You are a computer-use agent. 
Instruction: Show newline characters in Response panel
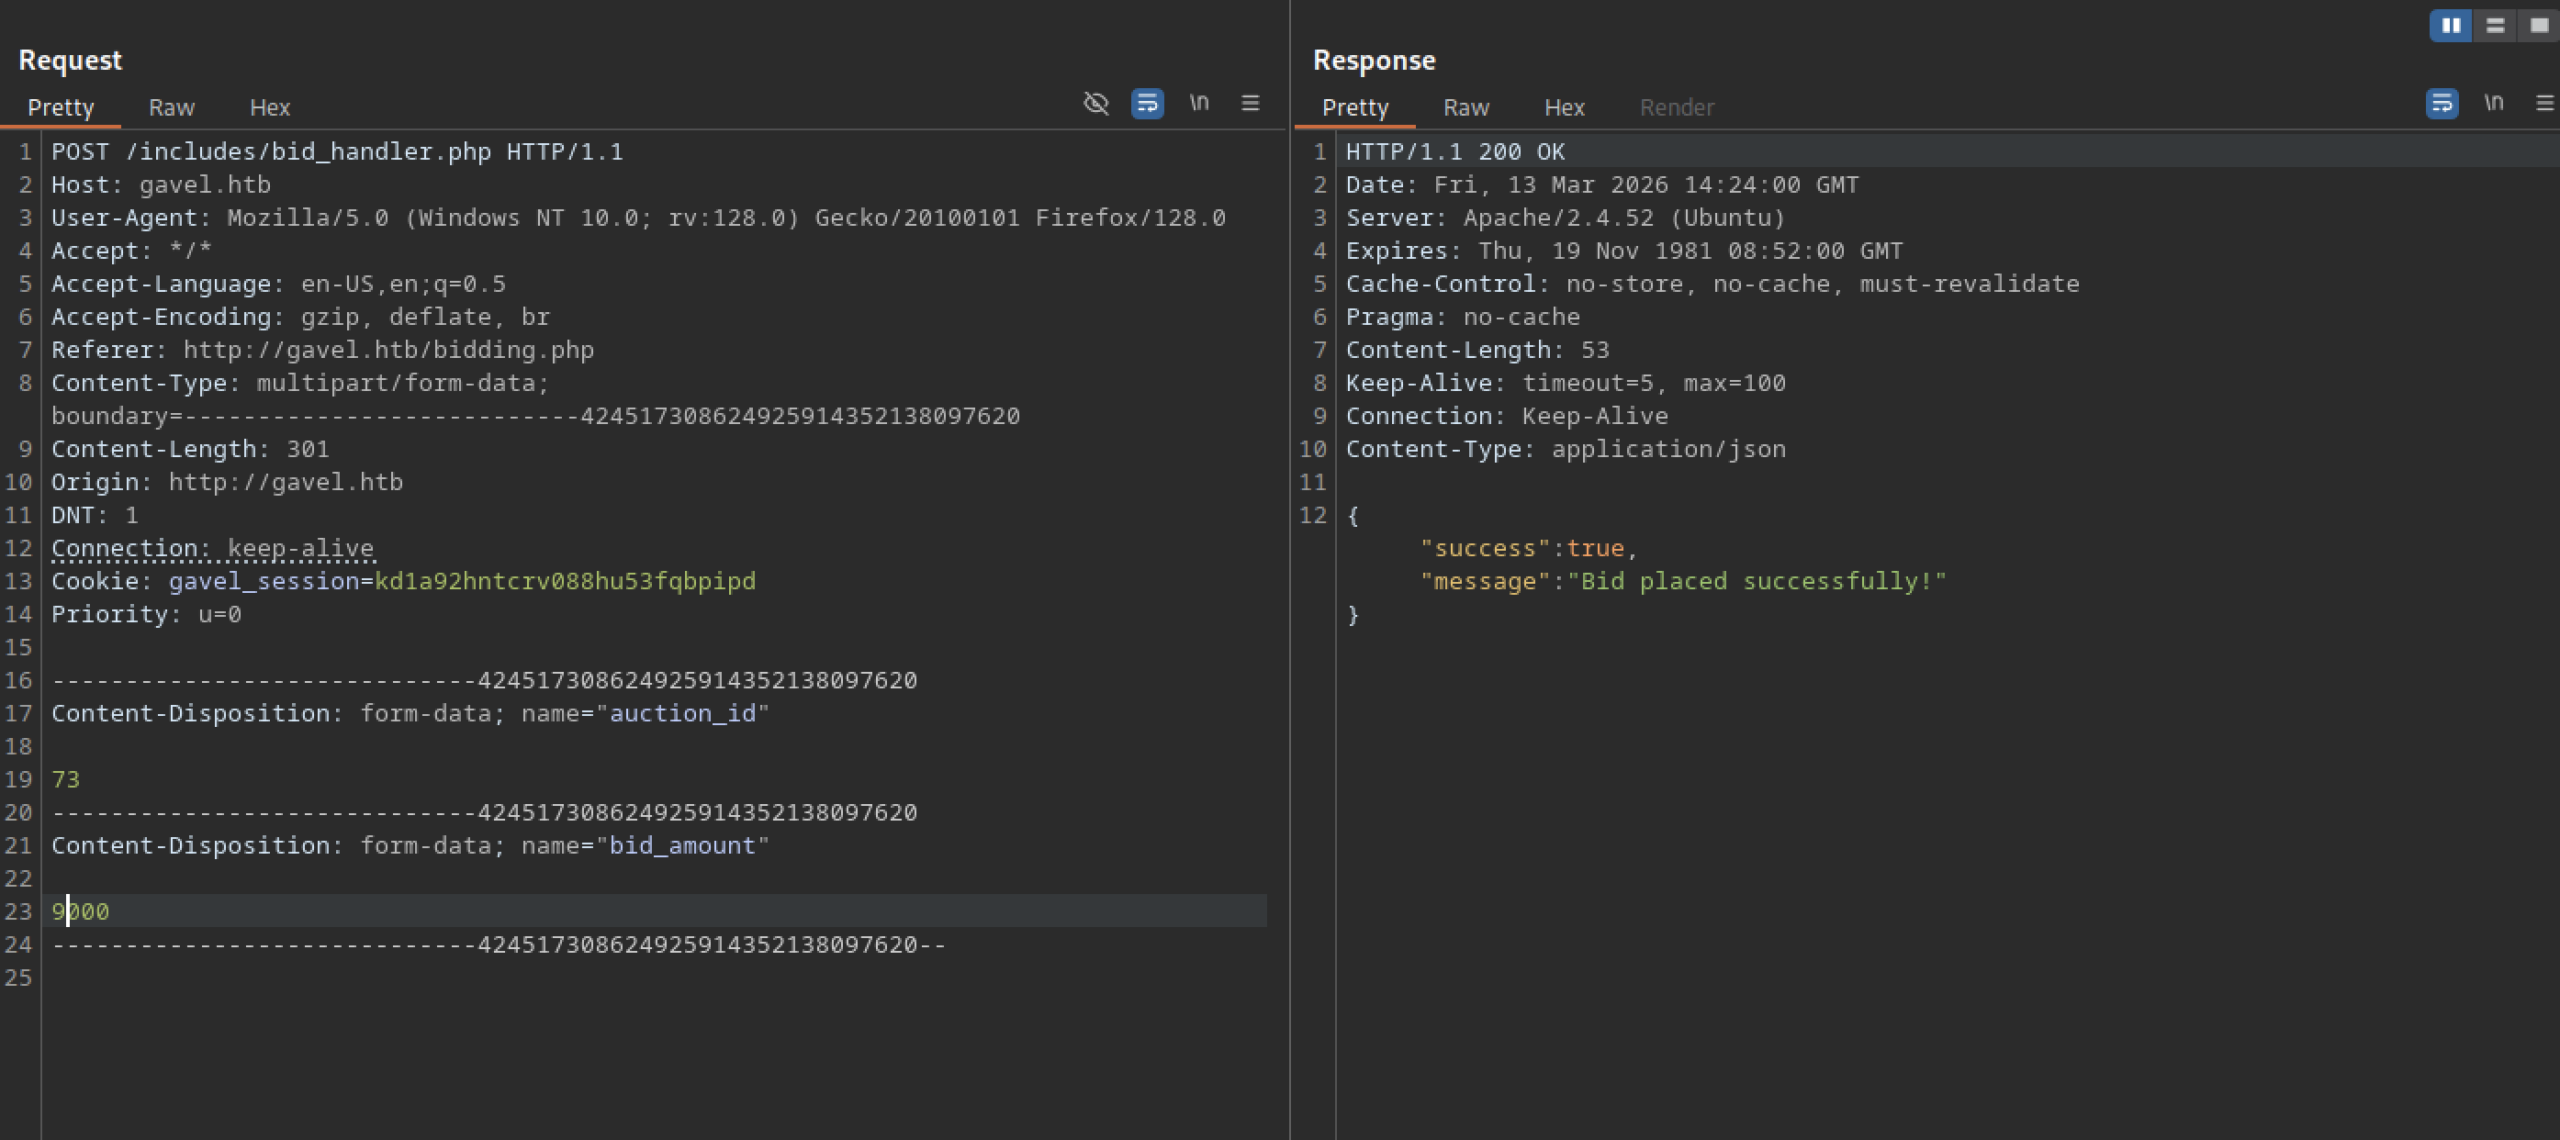tap(2494, 103)
